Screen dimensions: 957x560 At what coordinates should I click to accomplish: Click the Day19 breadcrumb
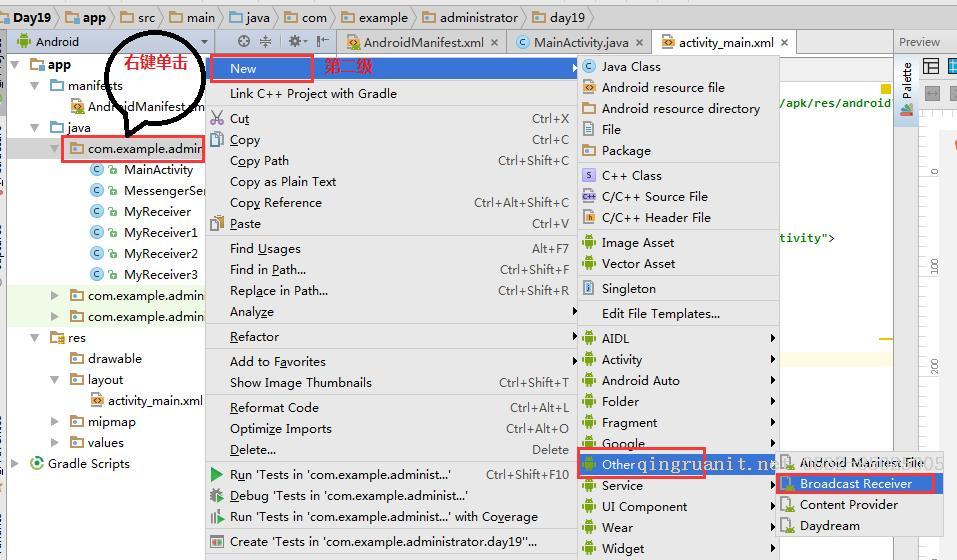tap(32, 18)
